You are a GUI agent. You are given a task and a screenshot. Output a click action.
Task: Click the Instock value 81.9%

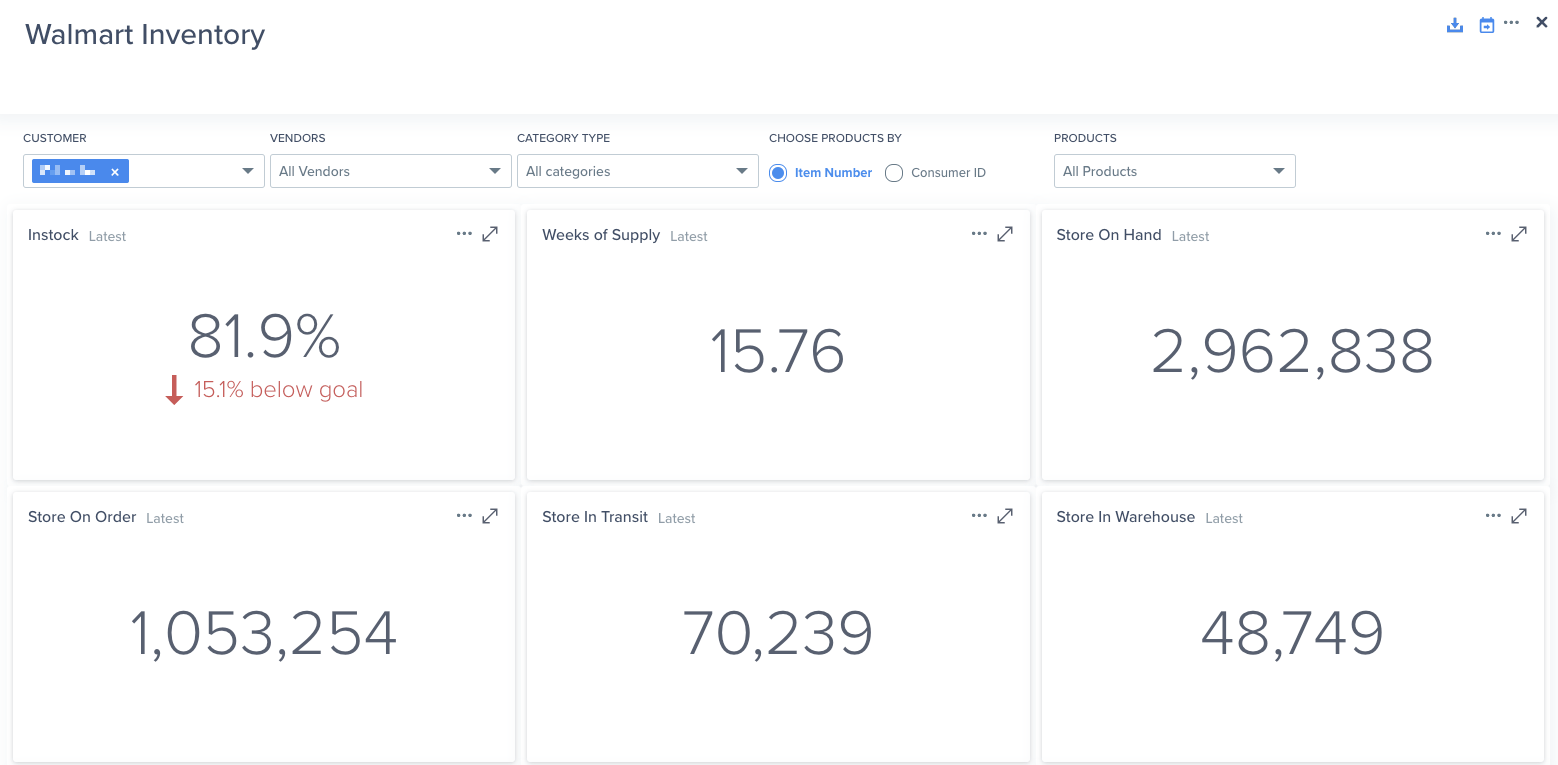point(264,337)
